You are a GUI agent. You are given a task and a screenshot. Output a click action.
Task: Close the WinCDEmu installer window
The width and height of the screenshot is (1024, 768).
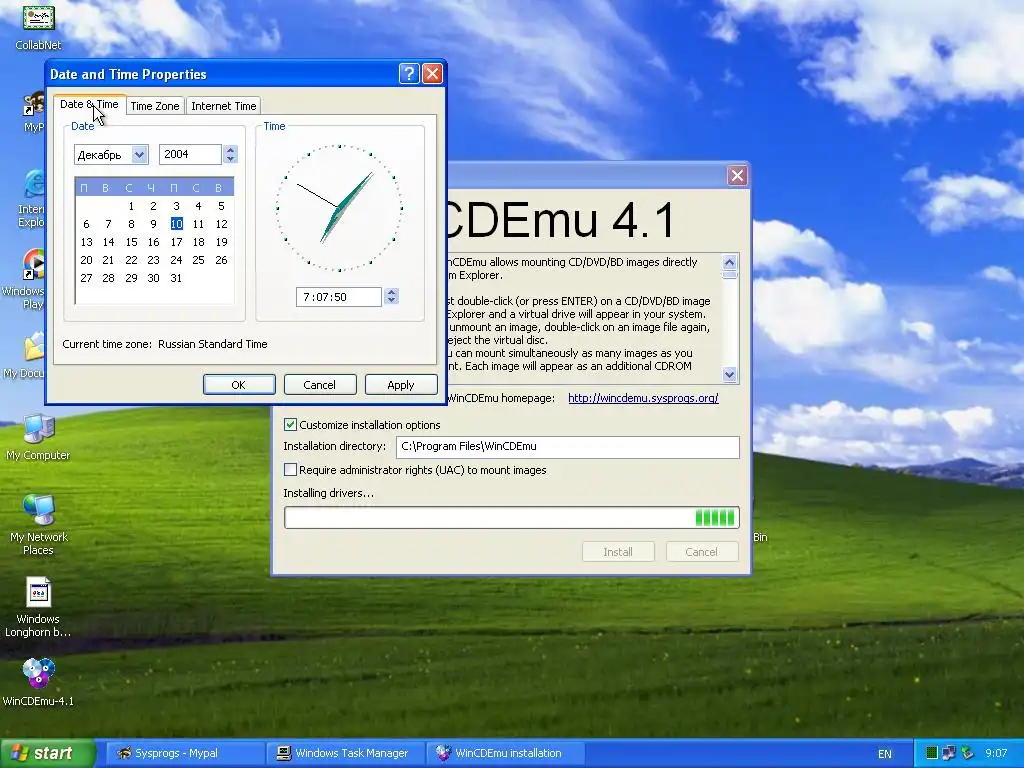click(737, 176)
